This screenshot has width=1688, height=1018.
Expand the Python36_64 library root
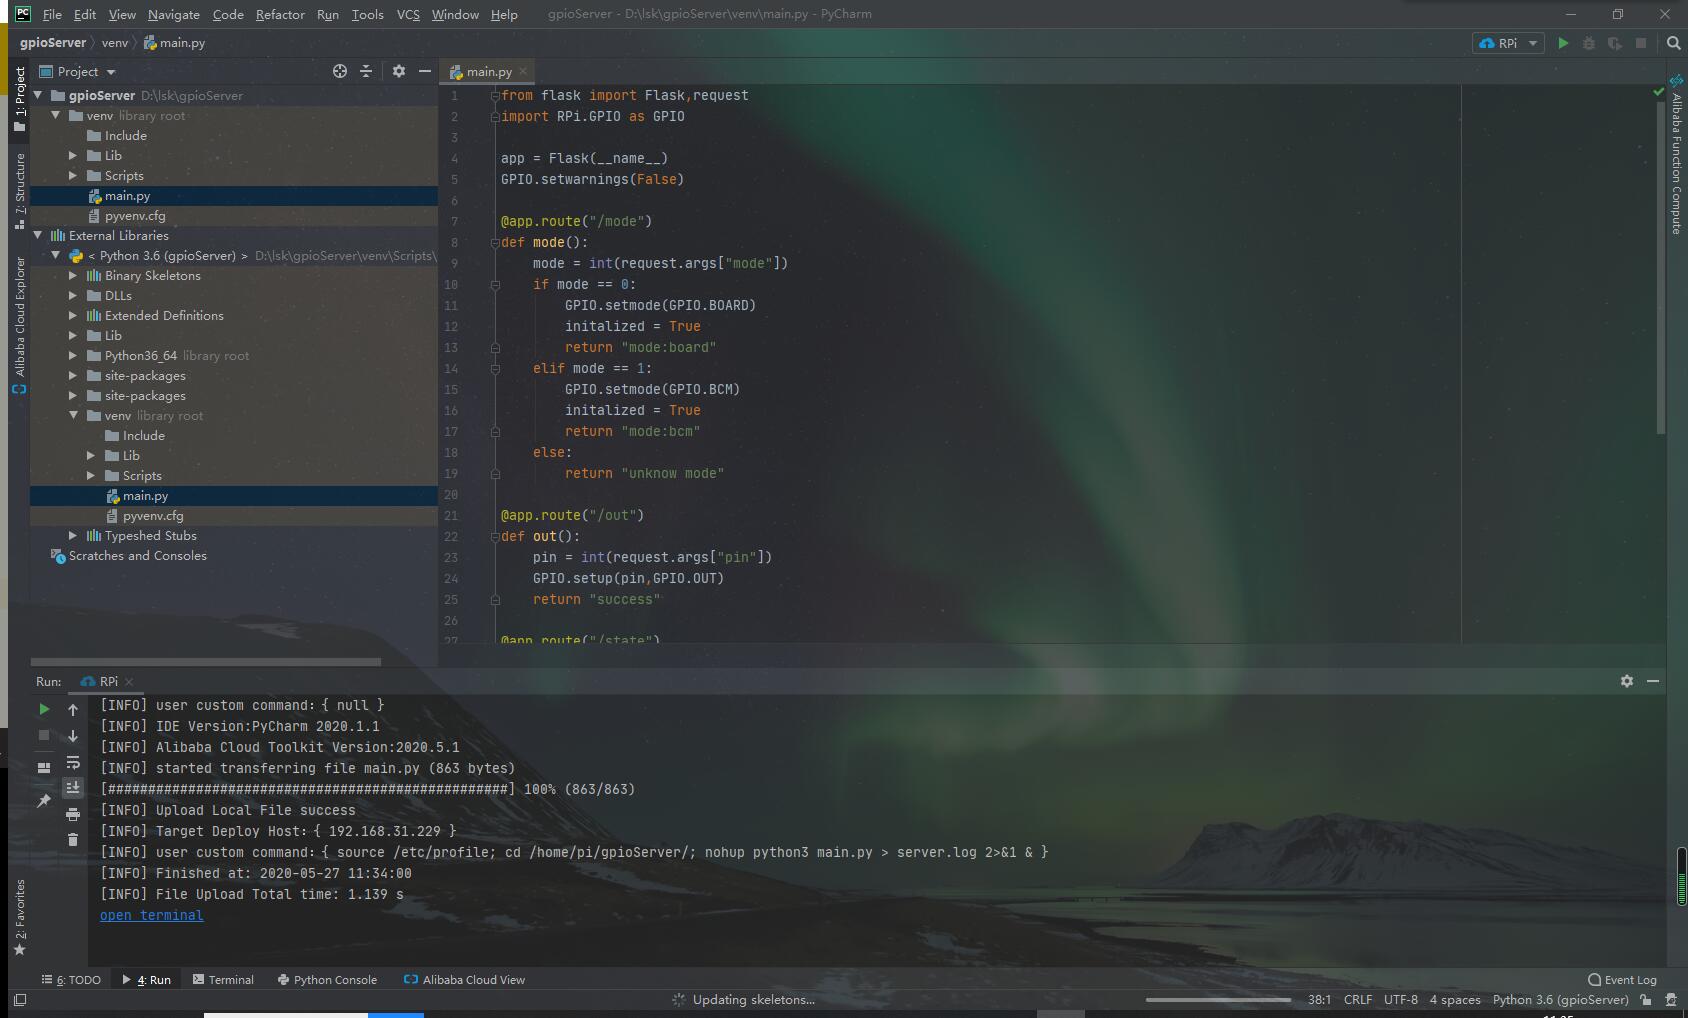tap(73, 355)
